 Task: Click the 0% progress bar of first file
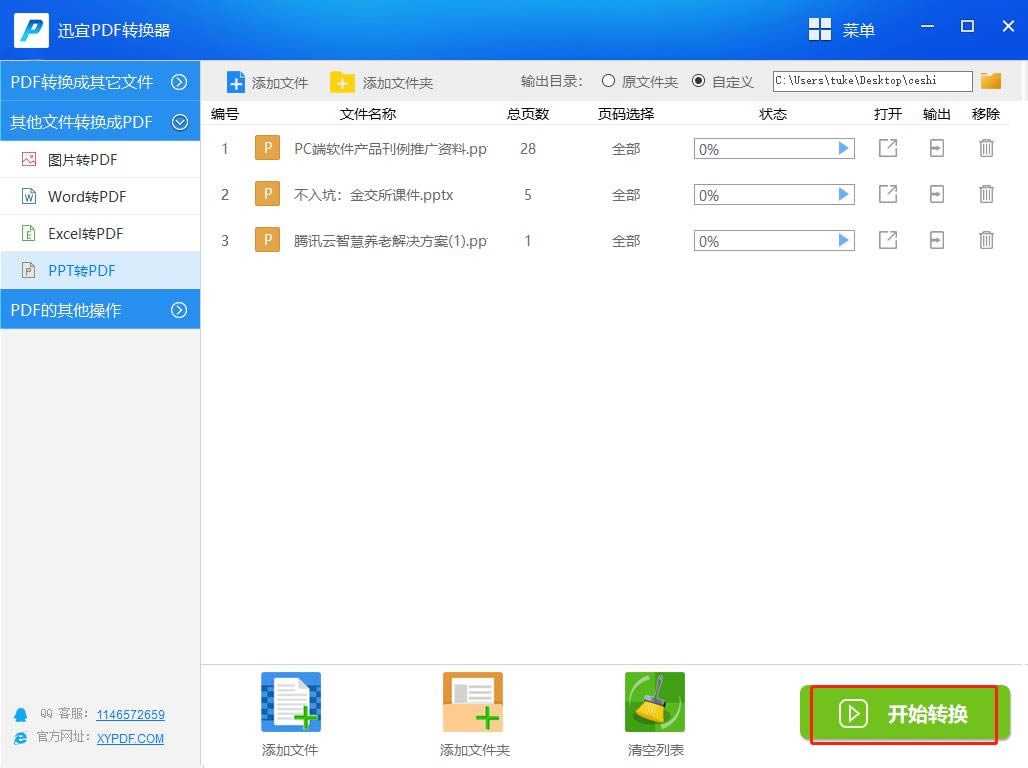(x=774, y=149)
